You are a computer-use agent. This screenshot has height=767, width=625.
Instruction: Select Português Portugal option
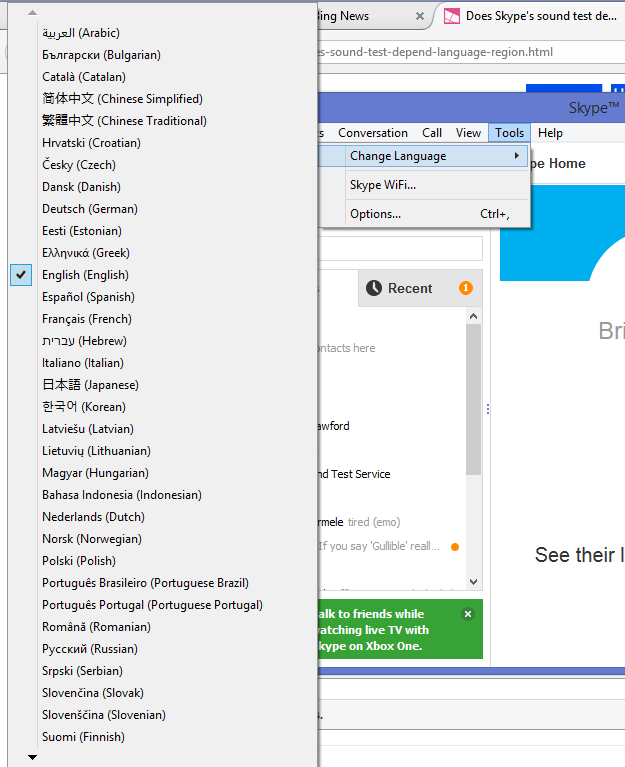(152, 605)
